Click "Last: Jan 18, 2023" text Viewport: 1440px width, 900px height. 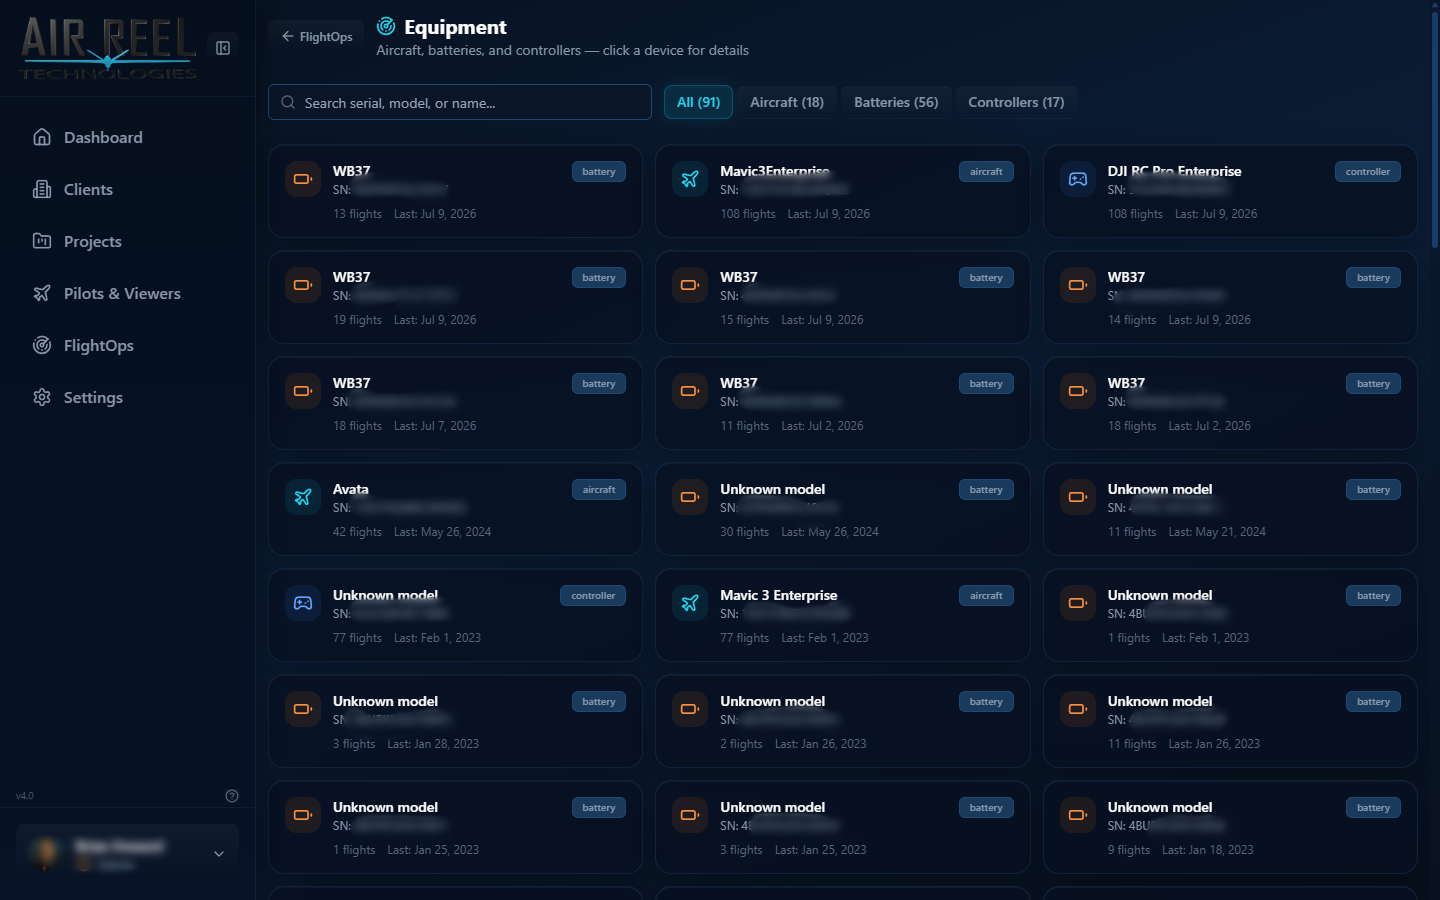click(1208, 850)
